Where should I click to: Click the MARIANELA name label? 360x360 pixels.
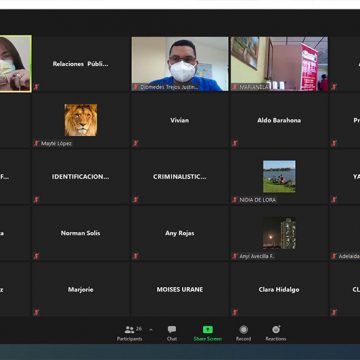pos(254,87)
